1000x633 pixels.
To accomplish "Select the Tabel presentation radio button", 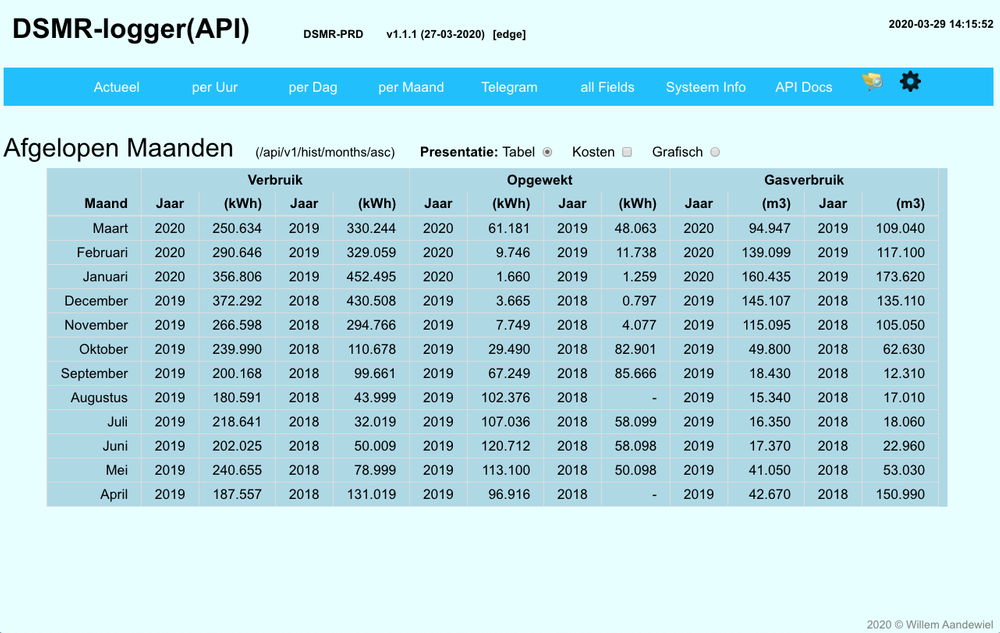I will point(547,152).
